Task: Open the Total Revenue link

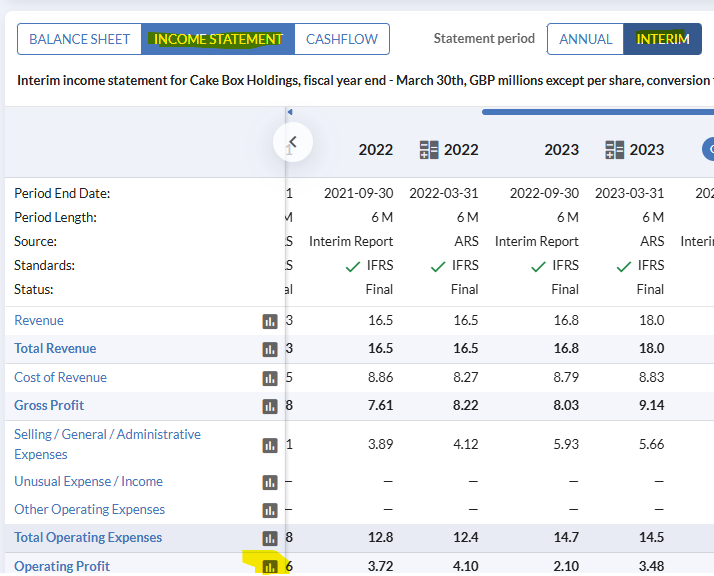Action: [x=55, y=348]
